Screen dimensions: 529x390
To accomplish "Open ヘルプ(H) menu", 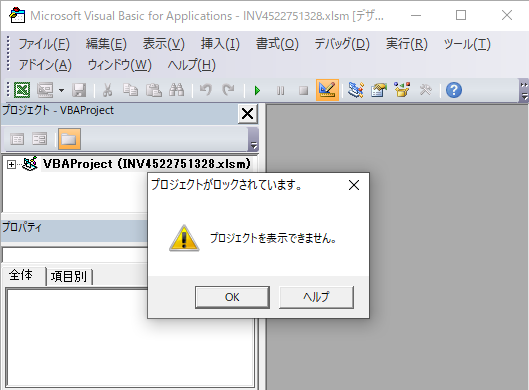I will click(x=191, y=65).
